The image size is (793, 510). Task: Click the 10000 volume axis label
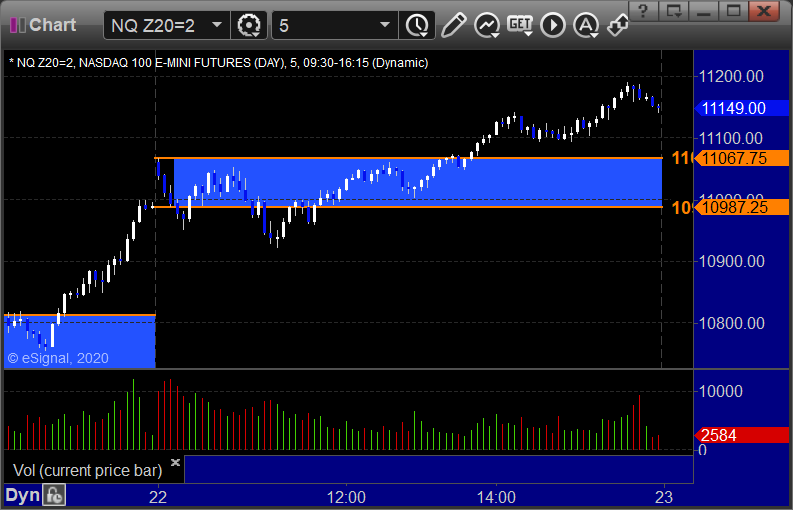click(720, 391)
